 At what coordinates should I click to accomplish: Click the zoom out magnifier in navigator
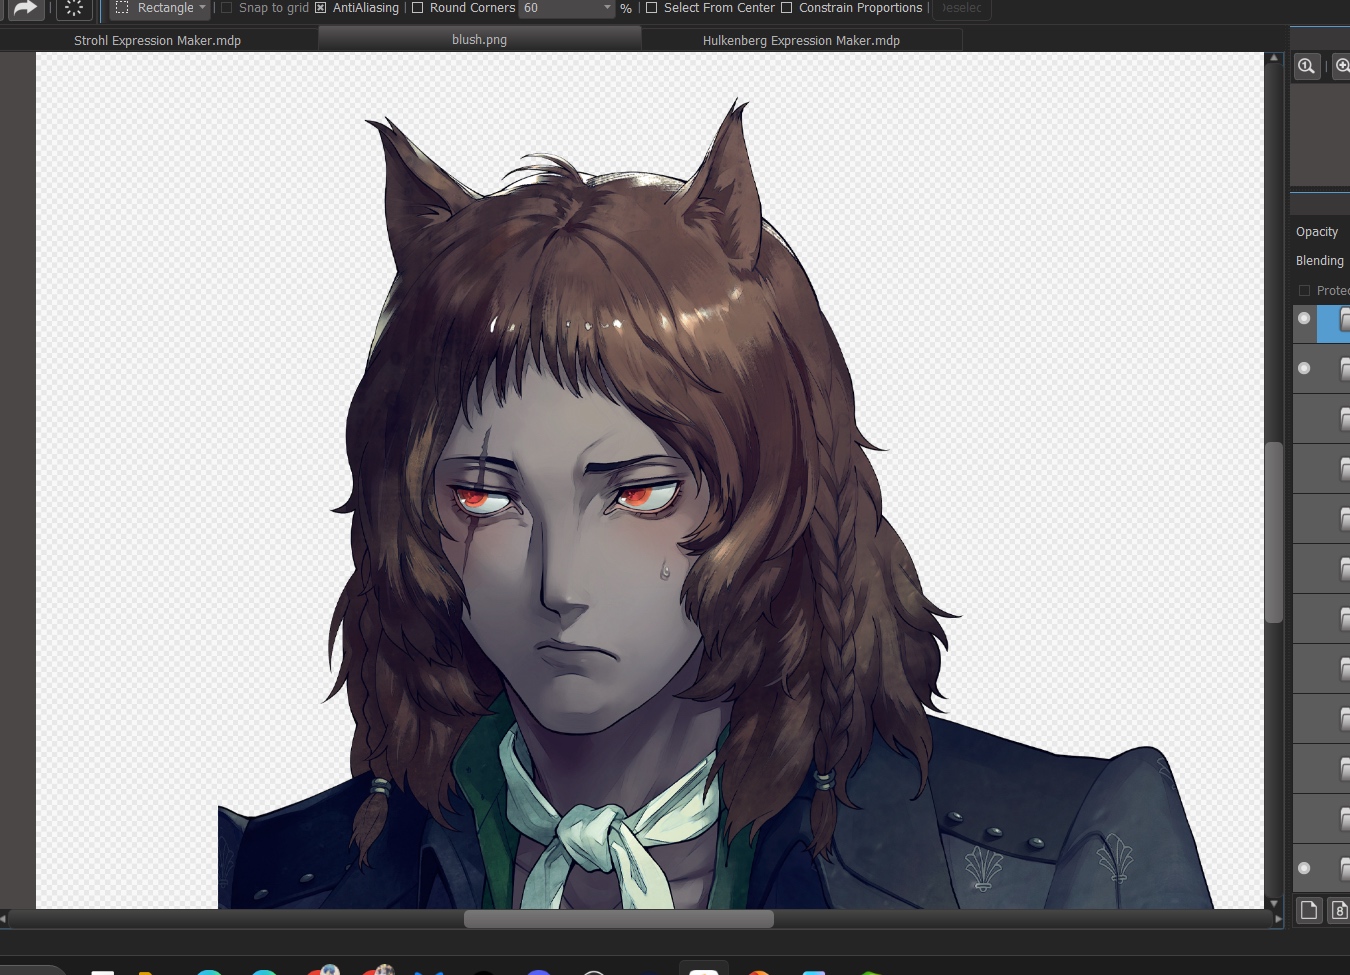[x=1306, y=66]
